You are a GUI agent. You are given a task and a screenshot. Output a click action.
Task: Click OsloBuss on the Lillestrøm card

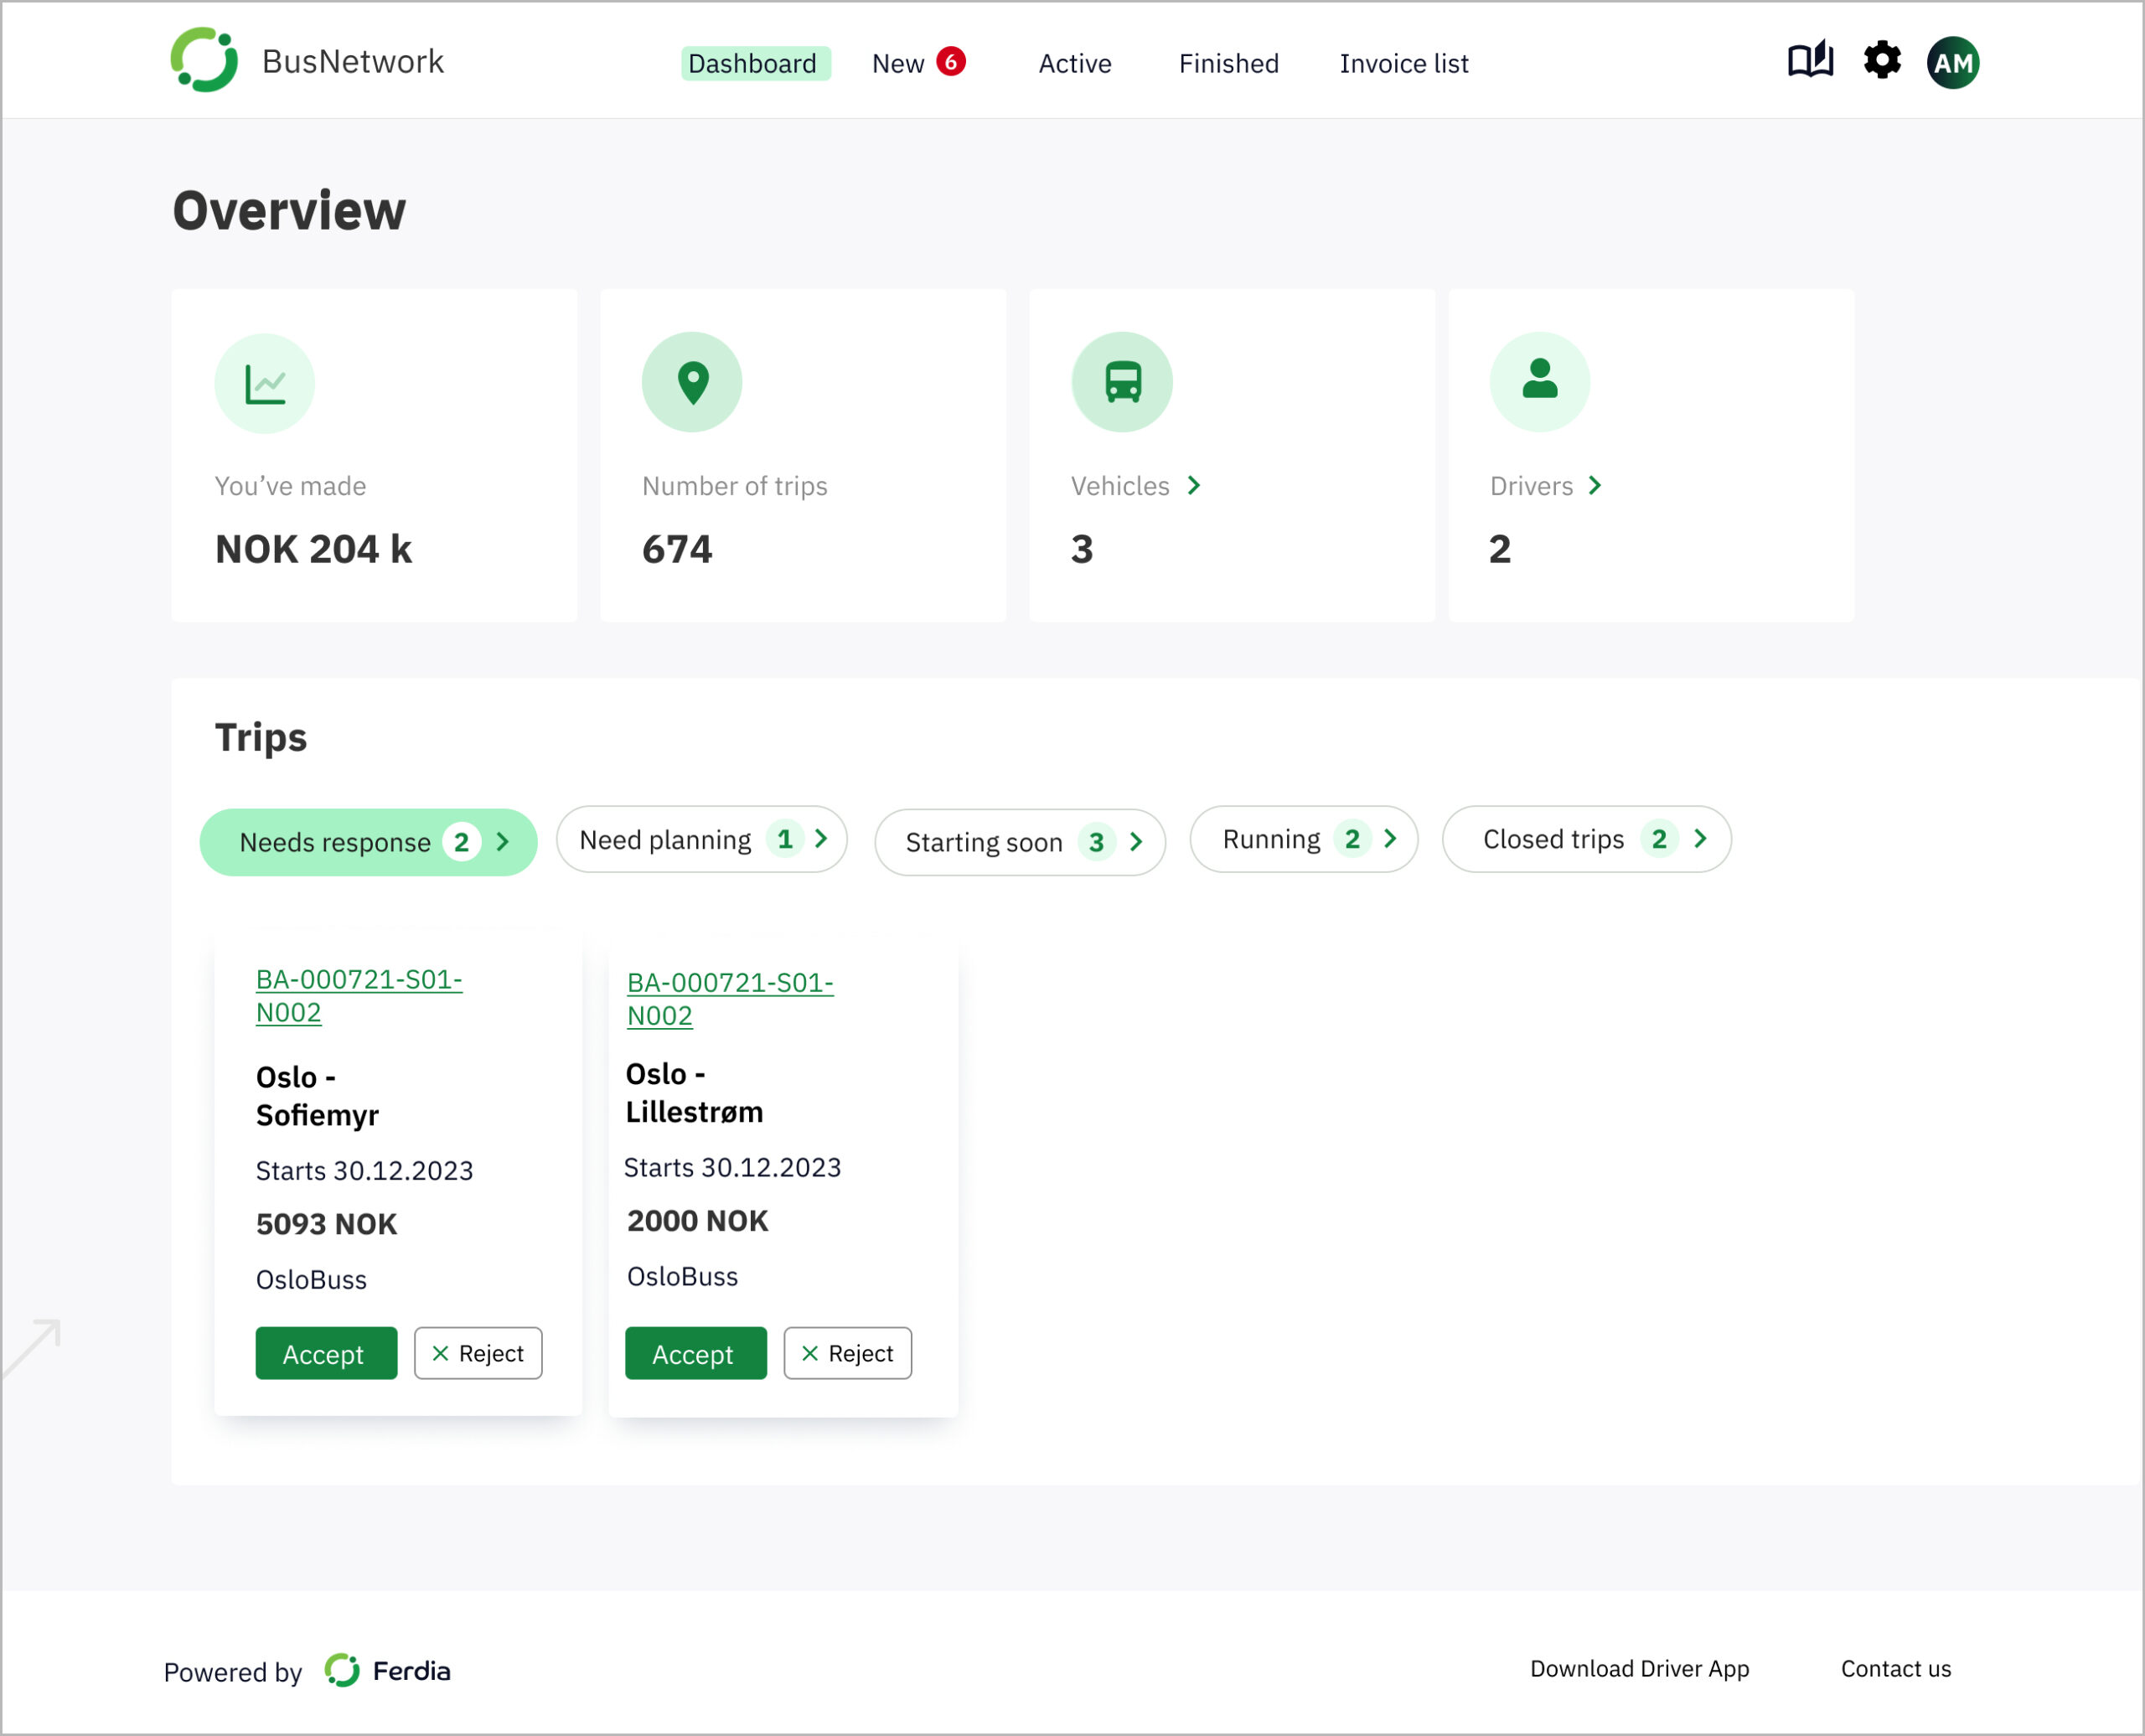[x=682, y=1277]
